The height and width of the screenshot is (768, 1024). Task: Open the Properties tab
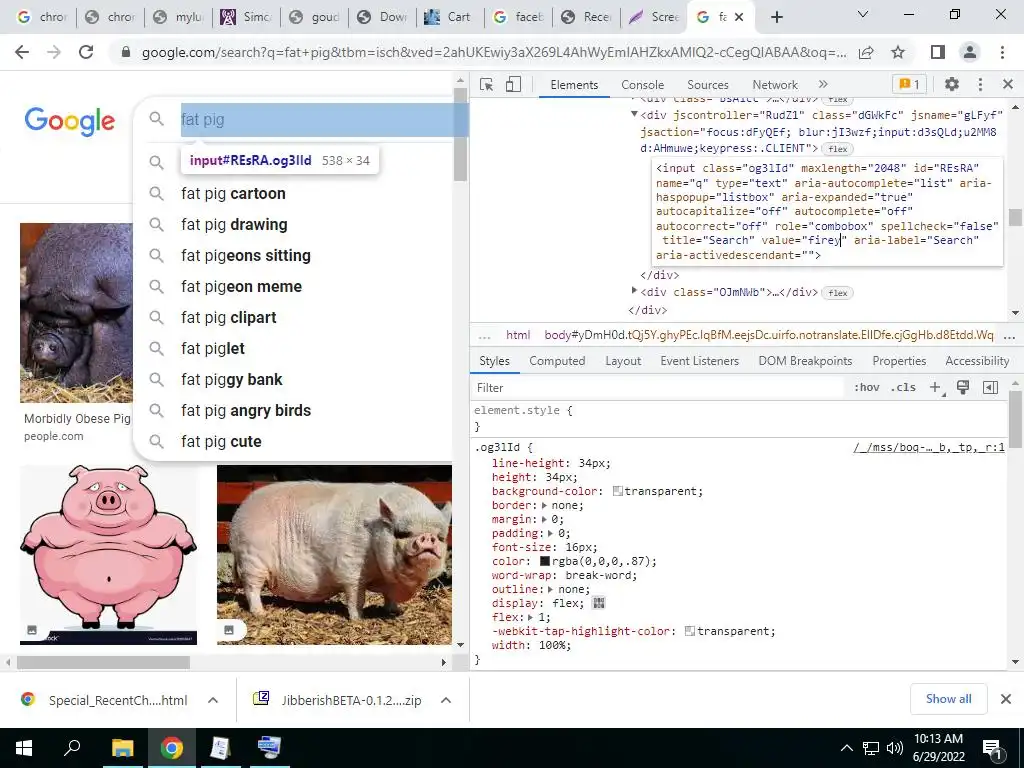(x=899, y=361)
